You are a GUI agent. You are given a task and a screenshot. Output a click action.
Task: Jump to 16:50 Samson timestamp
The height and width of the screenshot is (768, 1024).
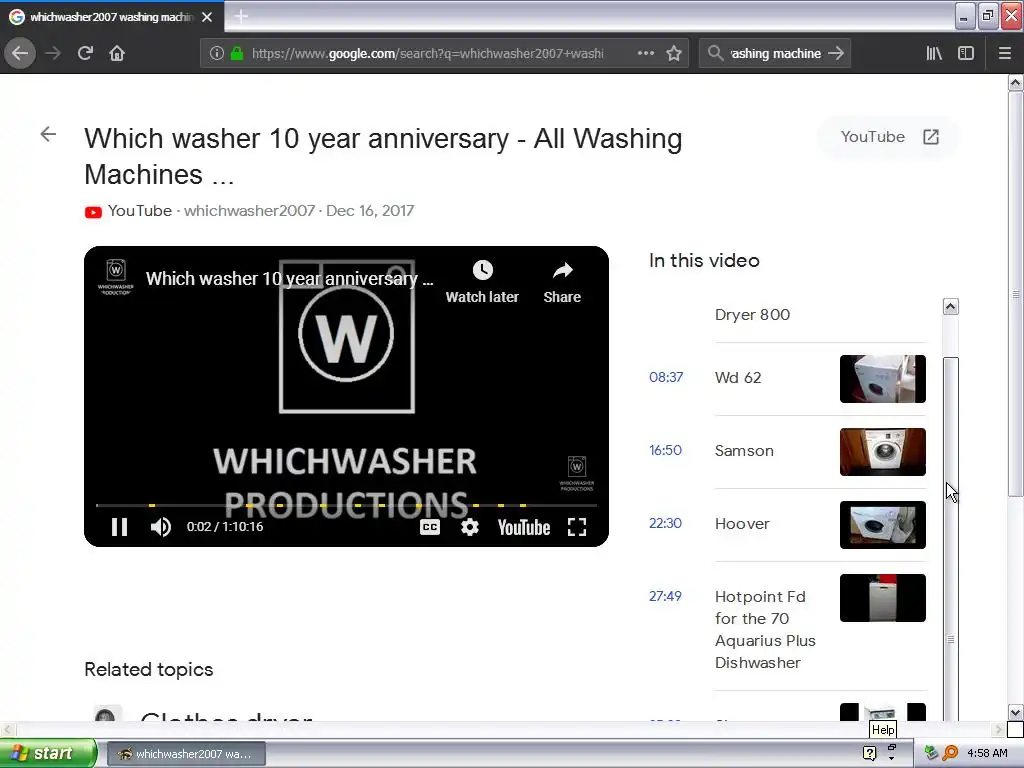(665, 451)
